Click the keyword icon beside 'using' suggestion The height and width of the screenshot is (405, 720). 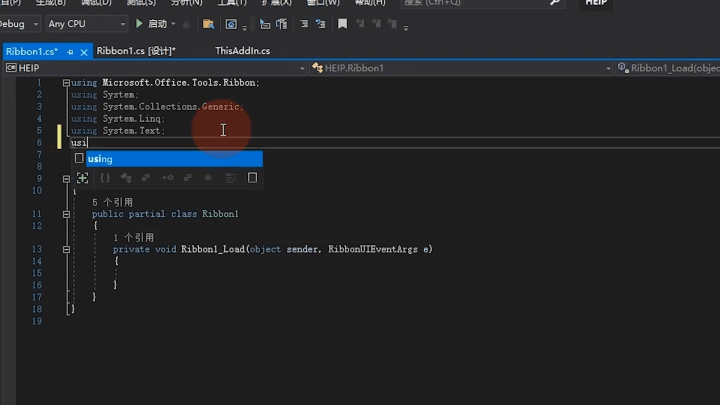pos(79,158)
